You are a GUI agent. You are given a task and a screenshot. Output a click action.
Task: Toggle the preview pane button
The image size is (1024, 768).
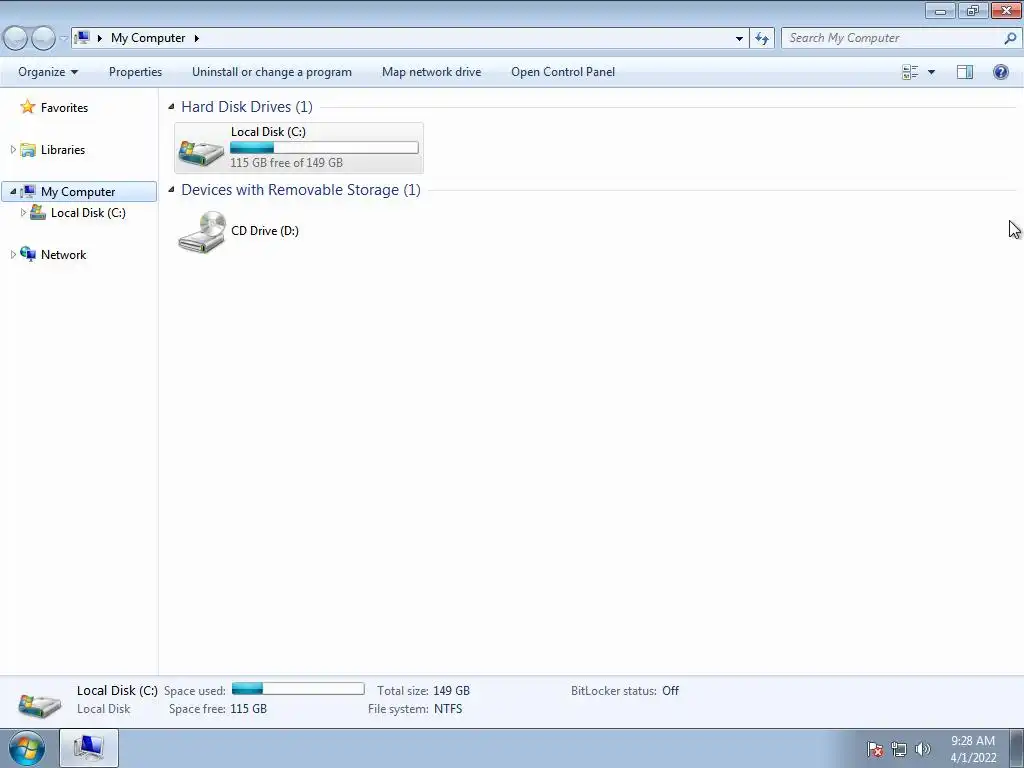[x=965, y=72]
